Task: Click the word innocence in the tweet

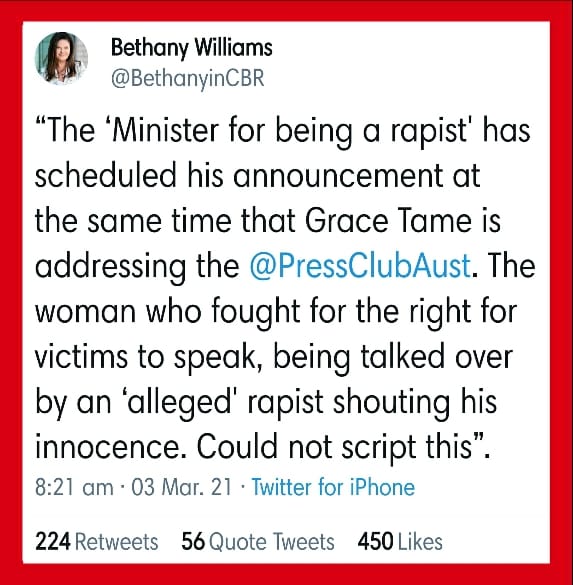Action: 108,447
